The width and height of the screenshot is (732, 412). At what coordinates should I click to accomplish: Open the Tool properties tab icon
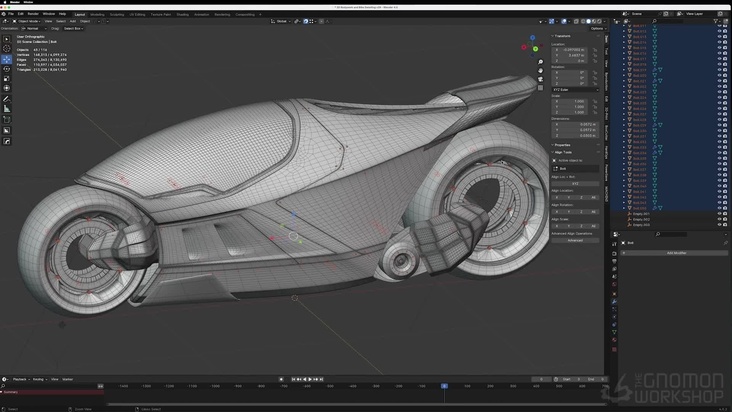[614, 244]
